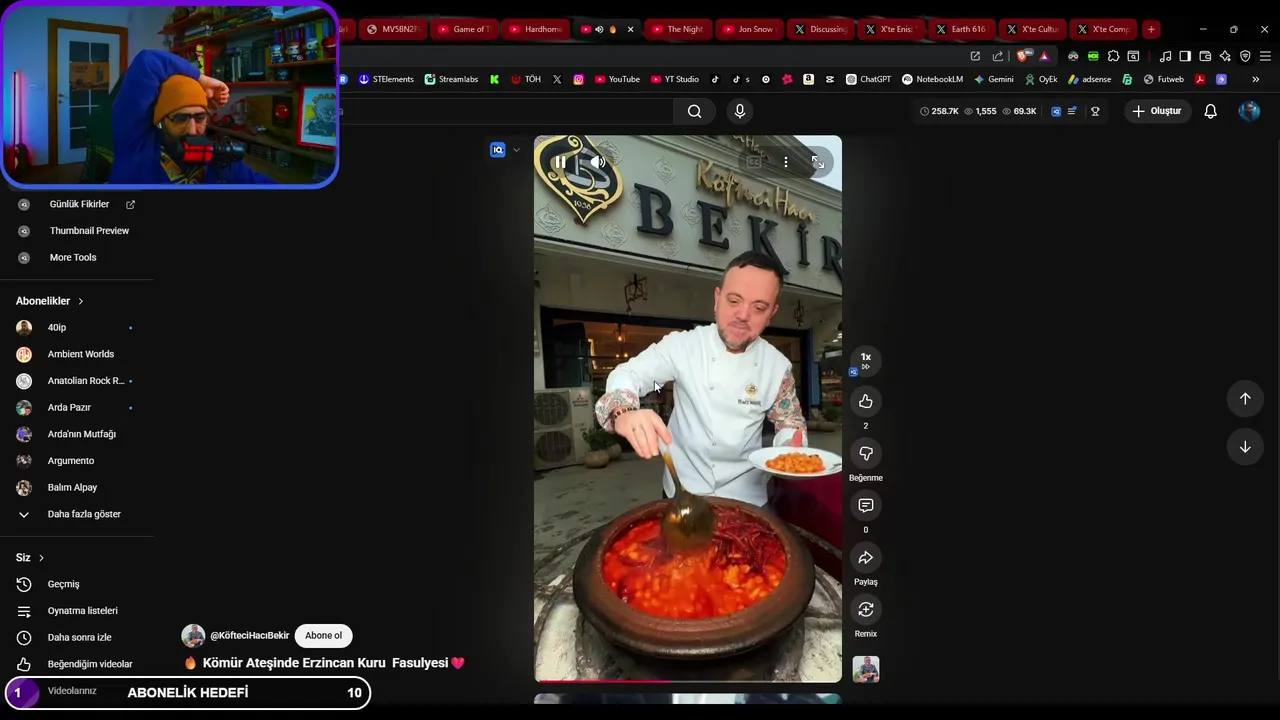Switch to the Jon Snow tab
This screenshot has width=1280, height=720.
point(750,29)
